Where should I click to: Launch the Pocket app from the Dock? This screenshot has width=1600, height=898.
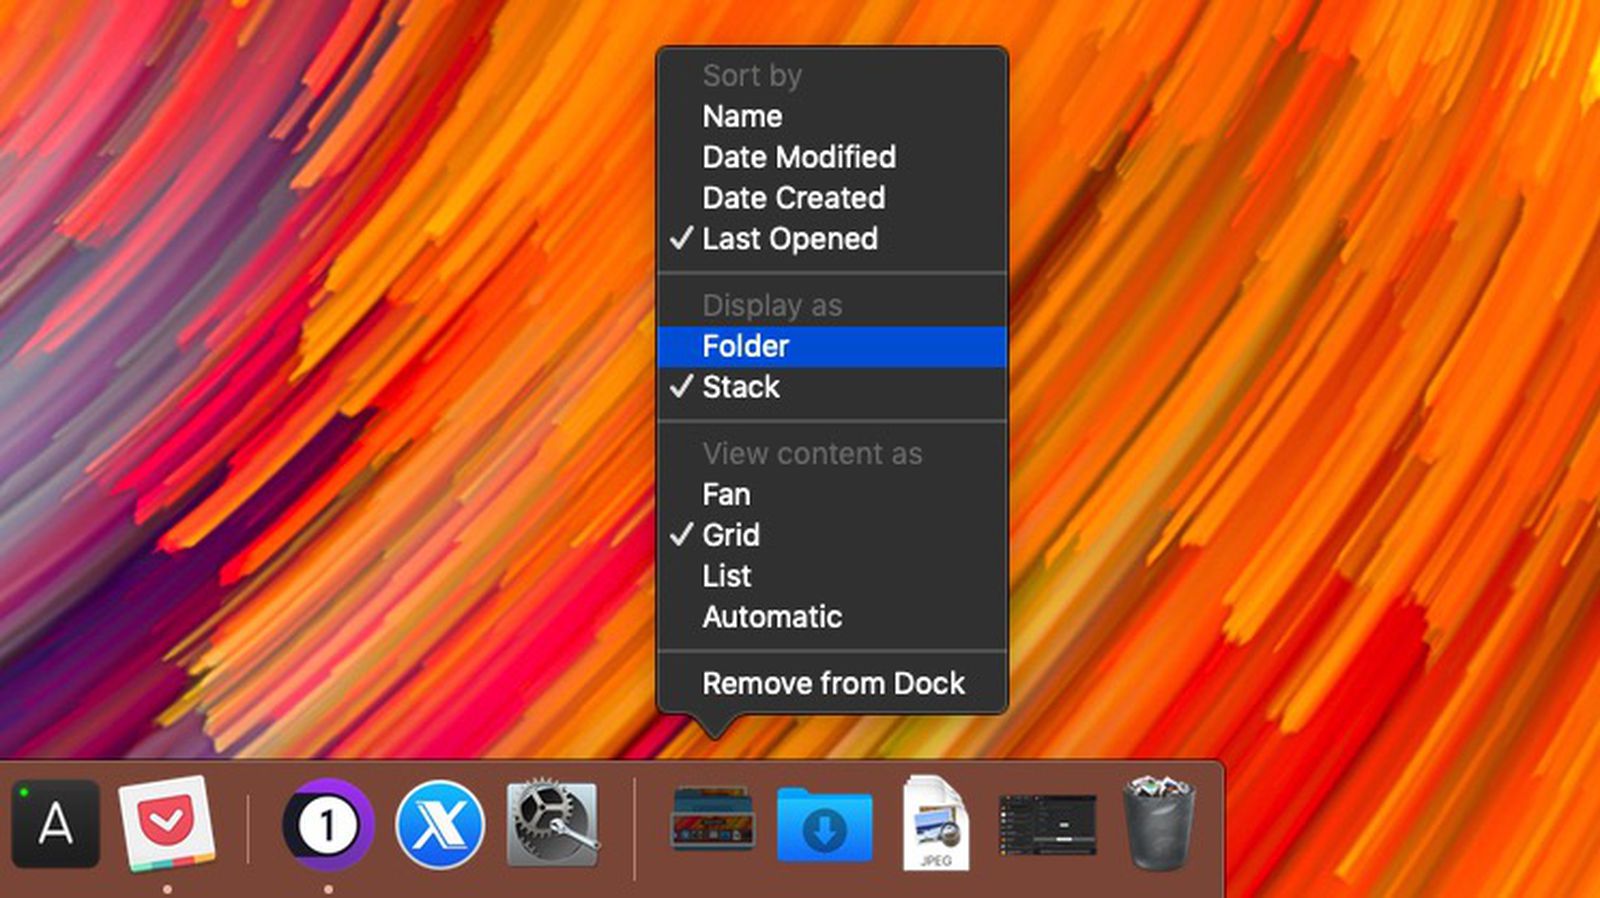coord(167,824)
